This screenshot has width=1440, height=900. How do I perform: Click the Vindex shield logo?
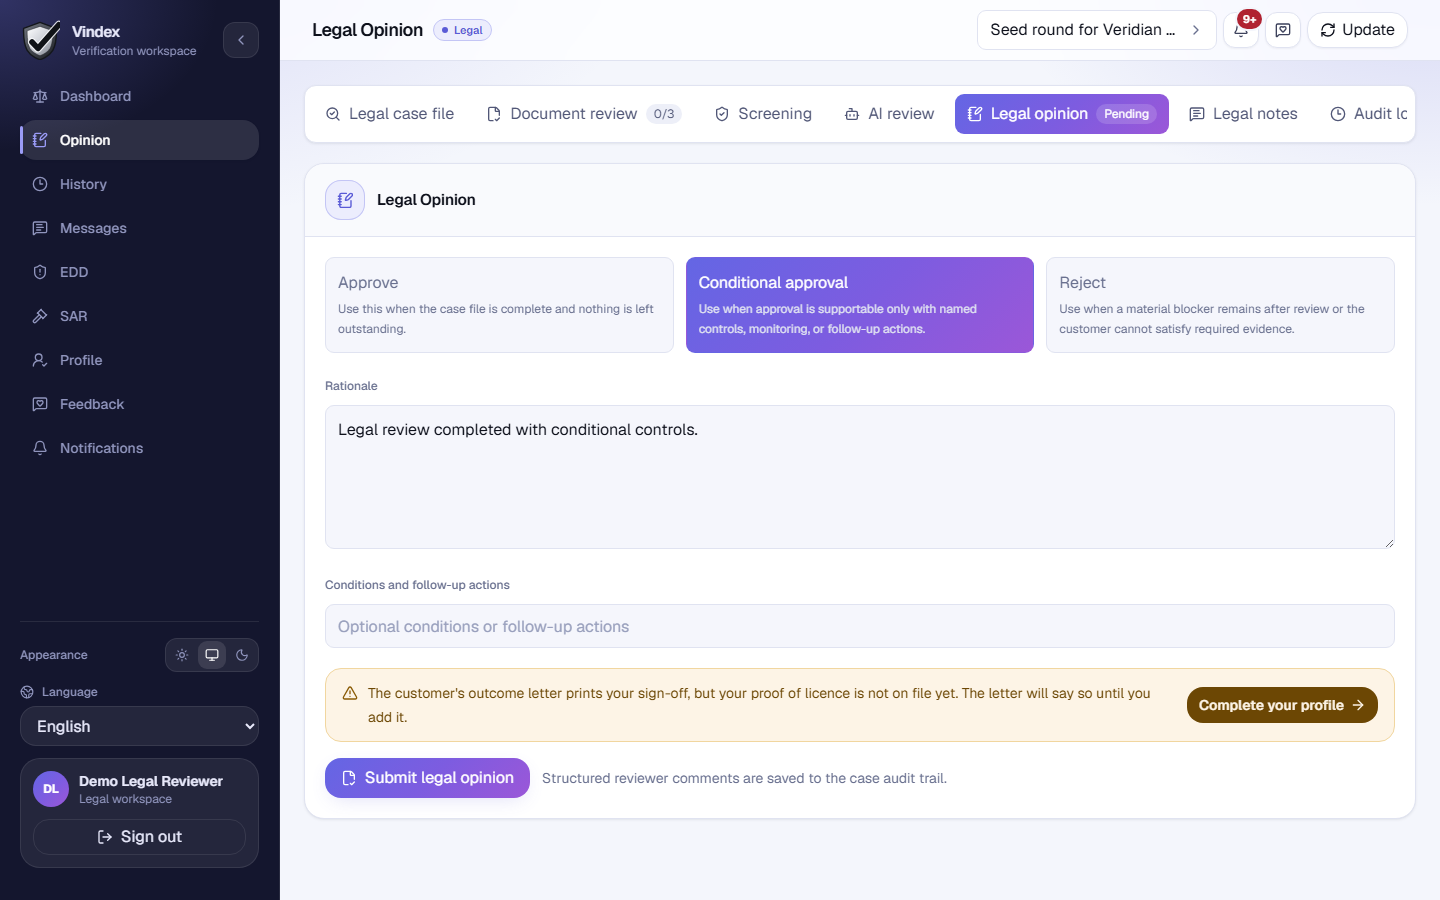[42, 40]
